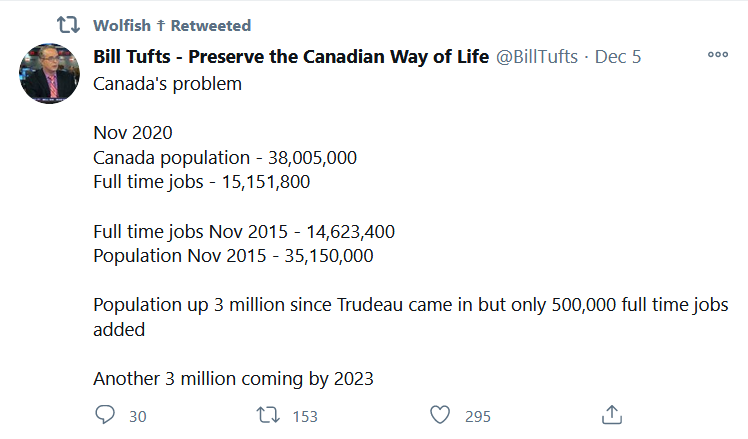Click the "Canada population - 38,005,000" line
The image size is (748, 439).
click(225, 157)
